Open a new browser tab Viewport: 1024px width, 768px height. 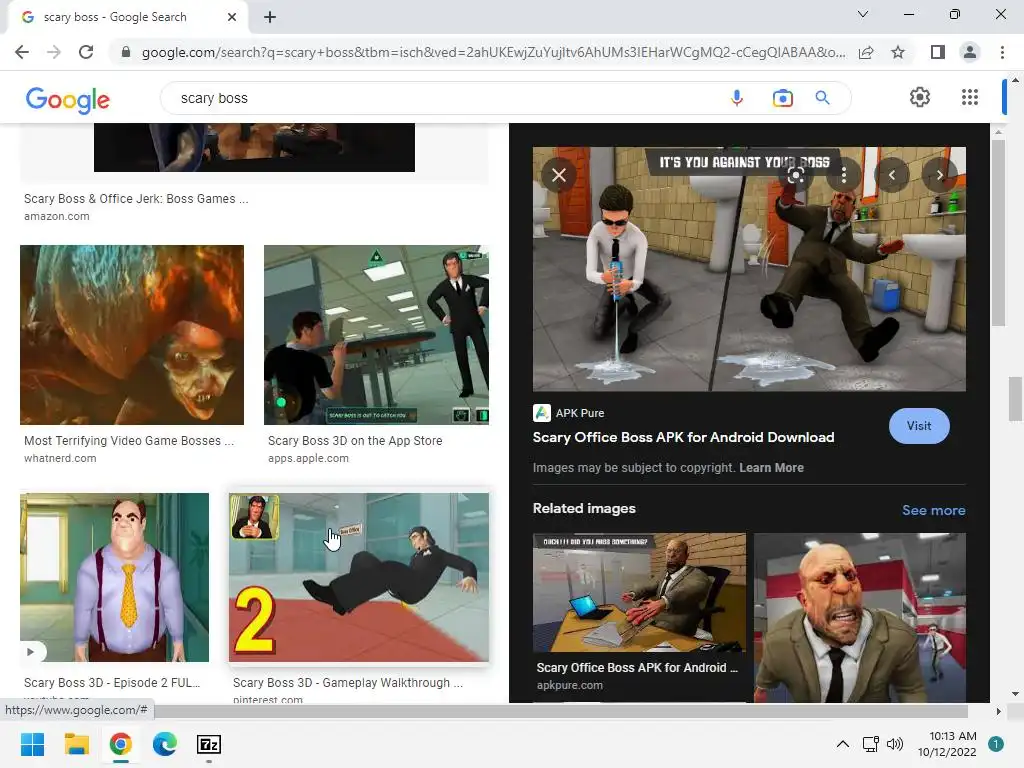(x=270, y=17)
